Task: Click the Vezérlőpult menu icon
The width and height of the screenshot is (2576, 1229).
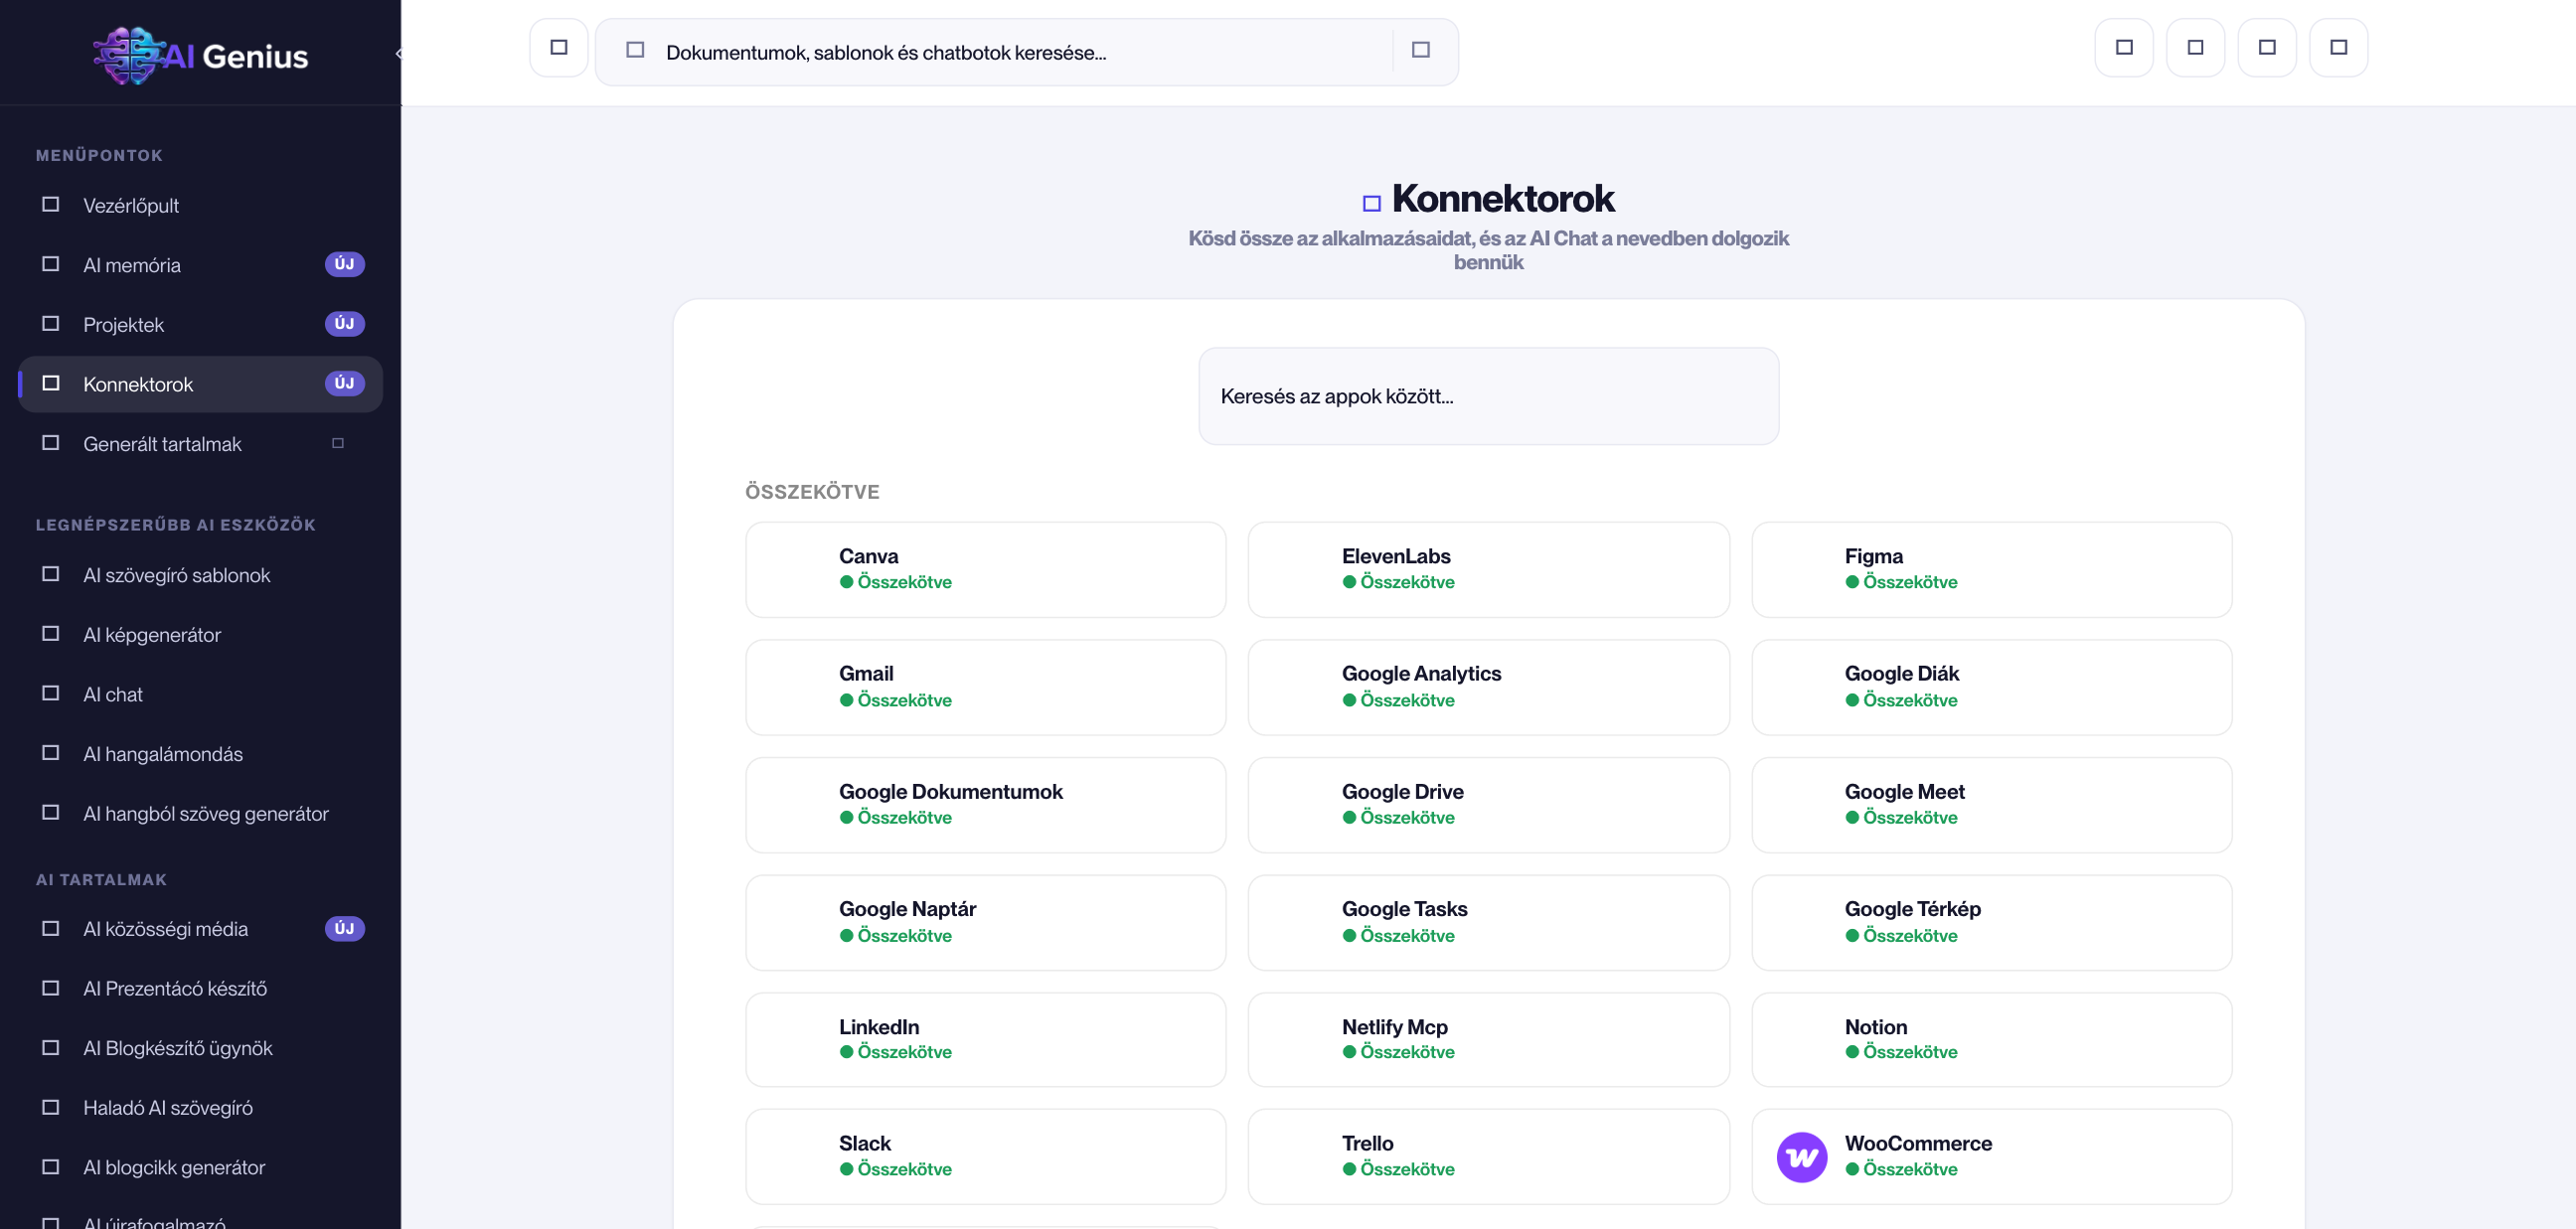Action: click(x=51, y=204)
